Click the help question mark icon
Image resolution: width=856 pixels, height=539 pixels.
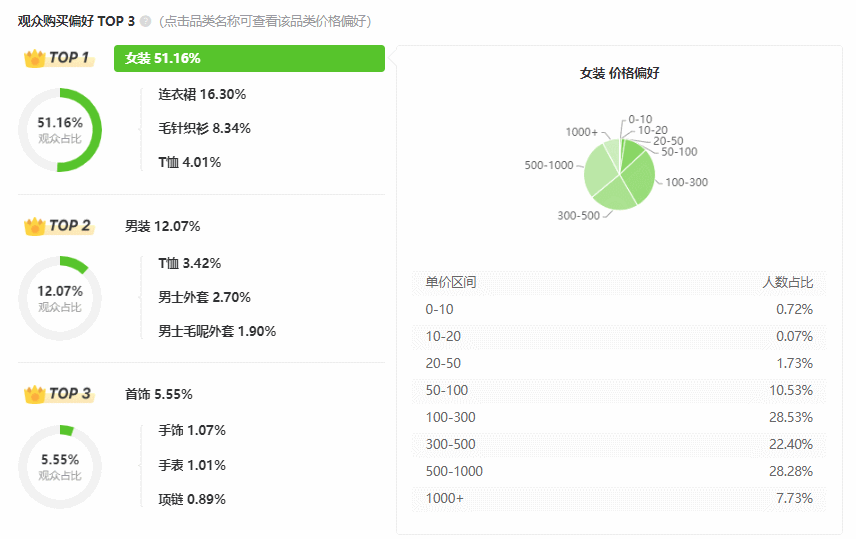(146, 21)
